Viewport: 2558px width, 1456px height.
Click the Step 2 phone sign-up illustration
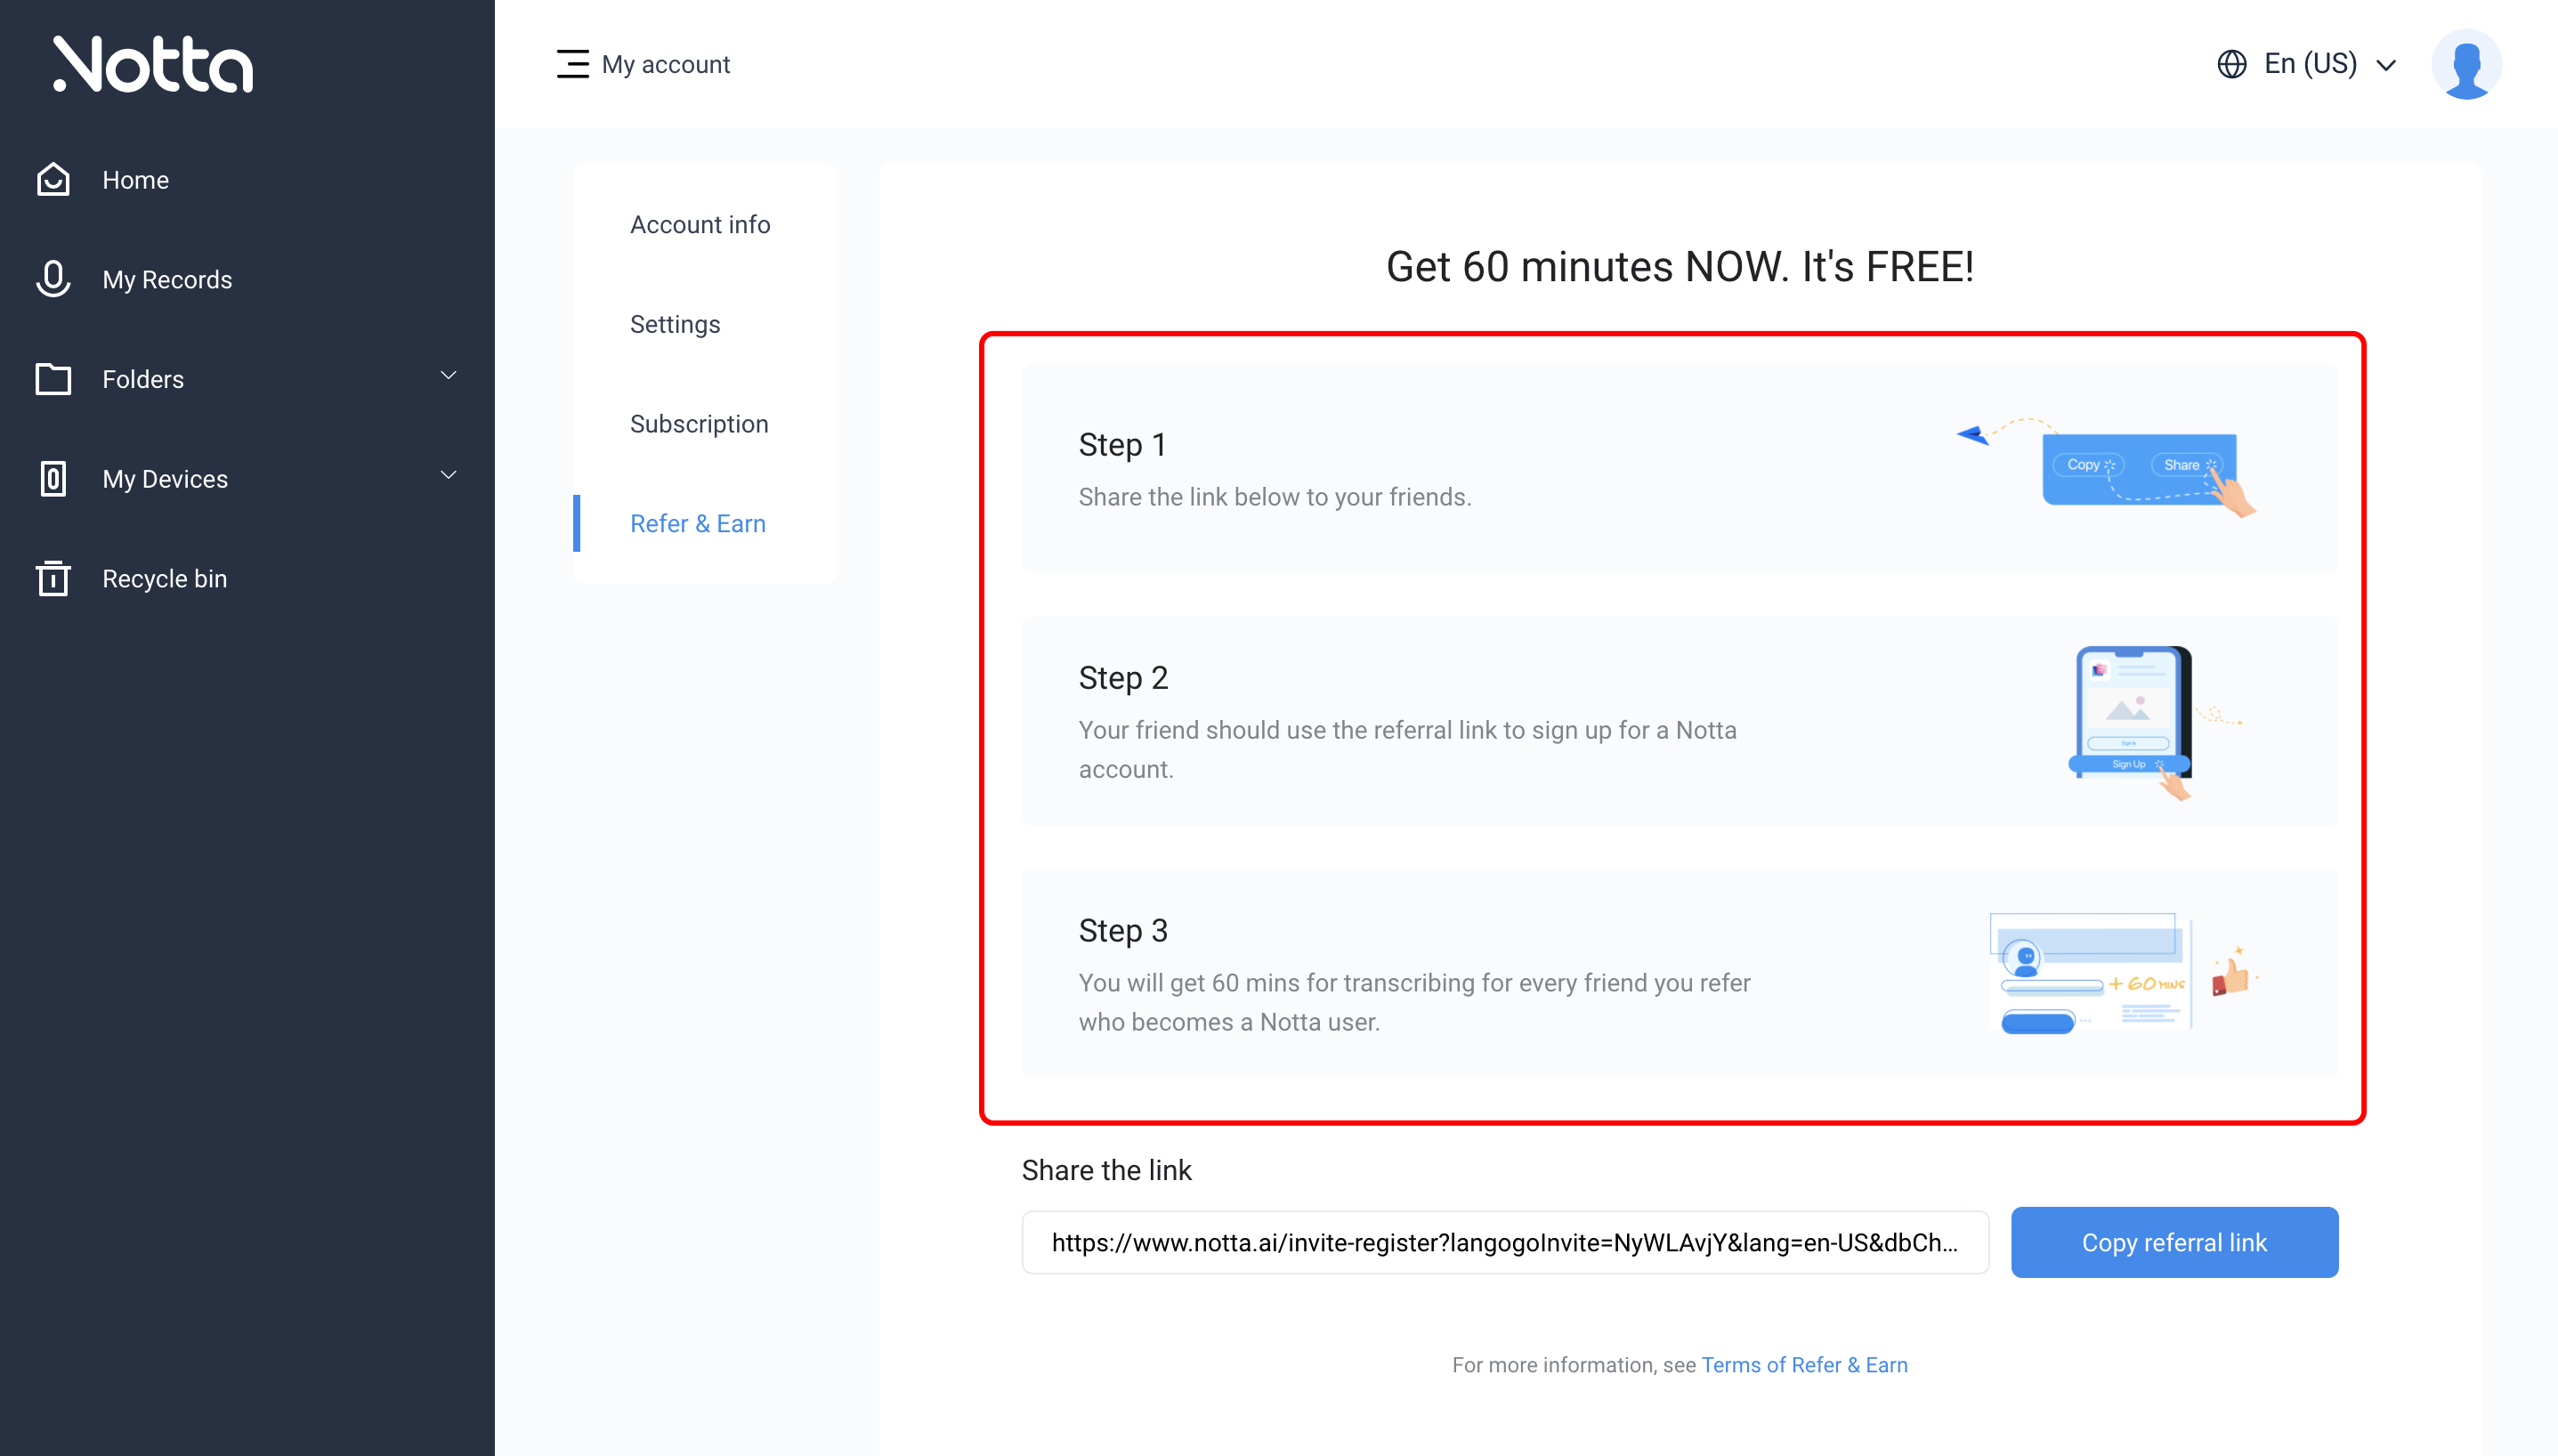[x=2153, y=722]
